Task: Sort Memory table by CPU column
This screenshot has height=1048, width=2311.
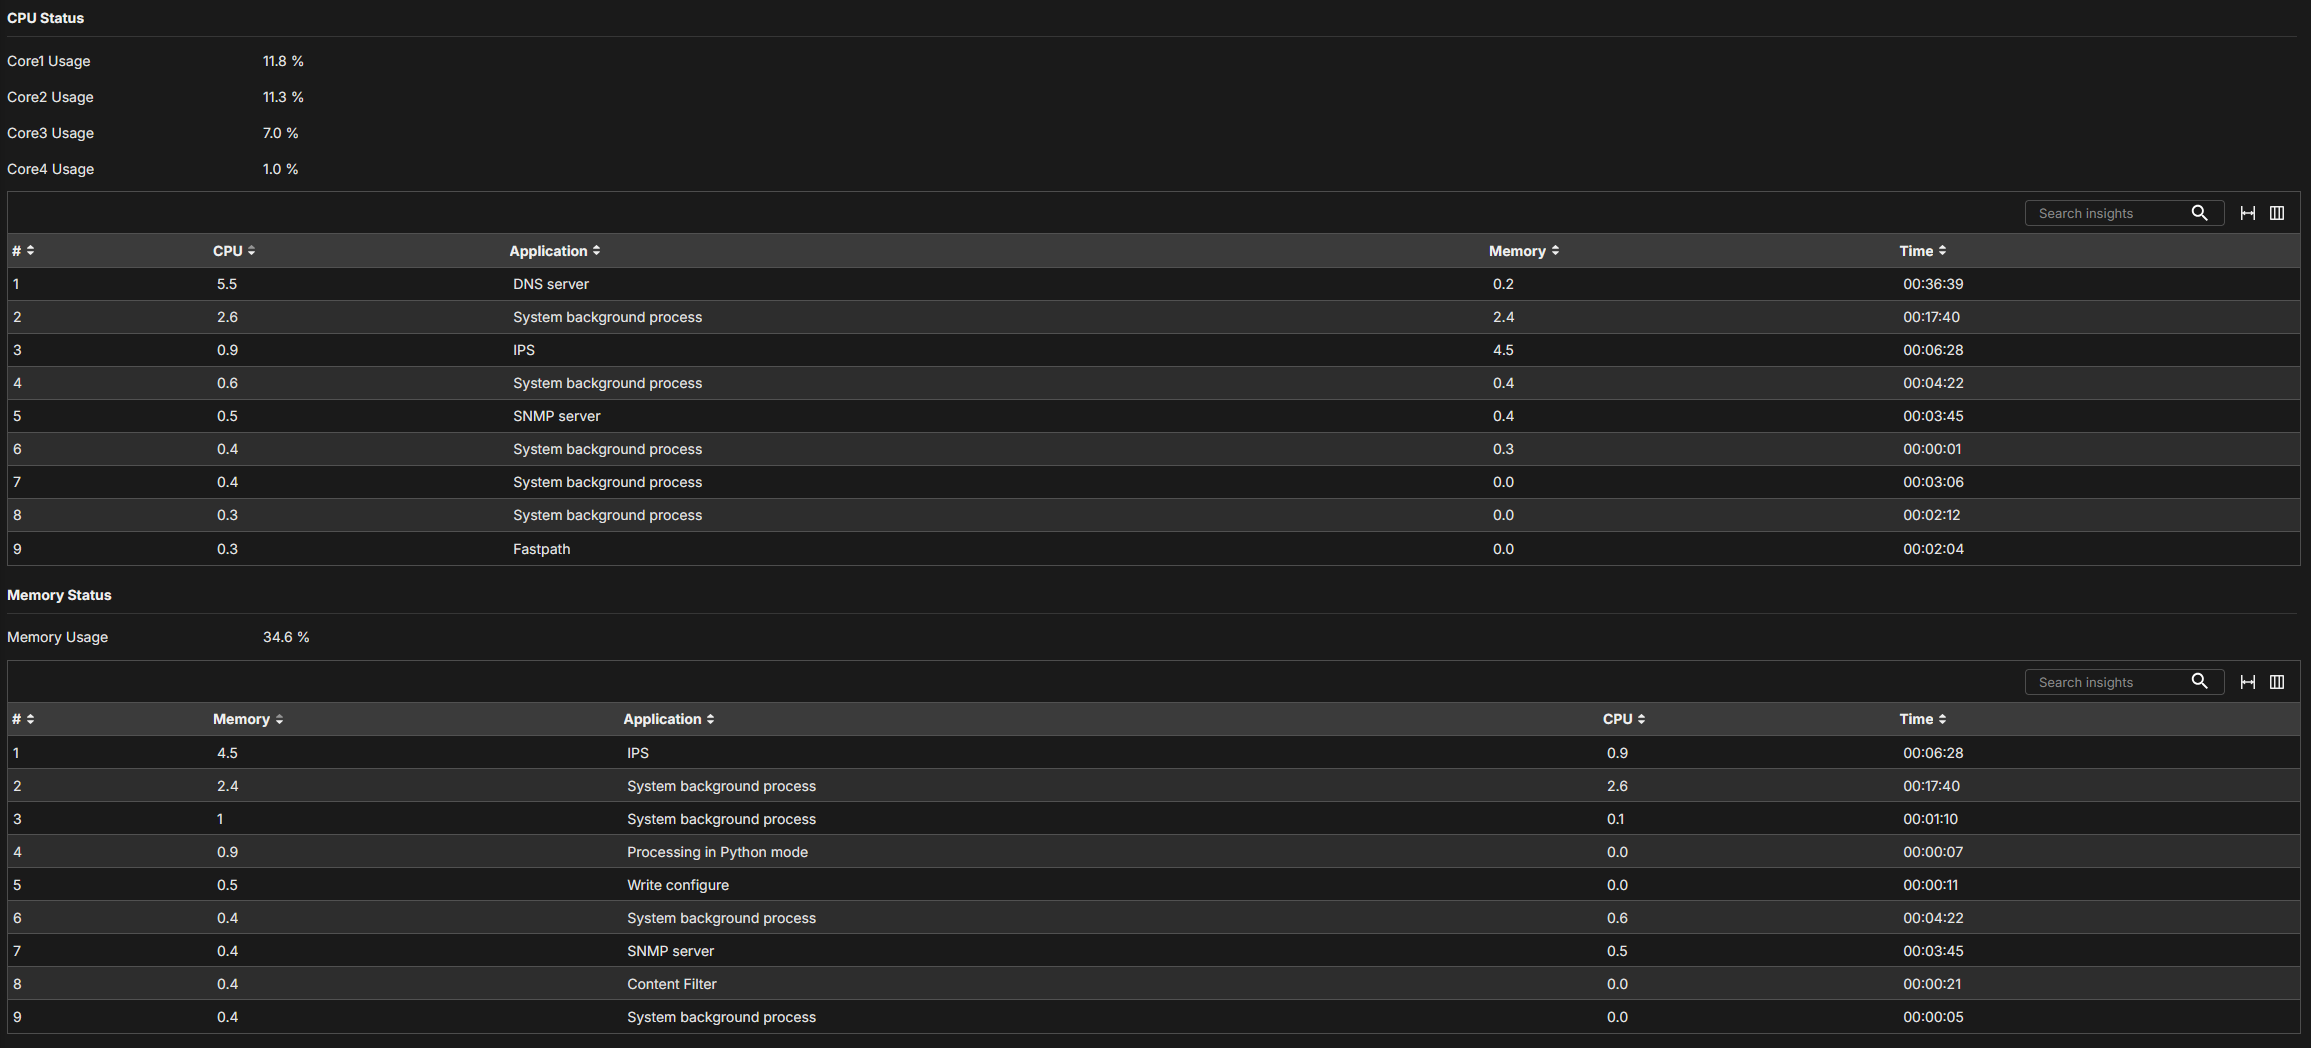Action: (1623, 719)
